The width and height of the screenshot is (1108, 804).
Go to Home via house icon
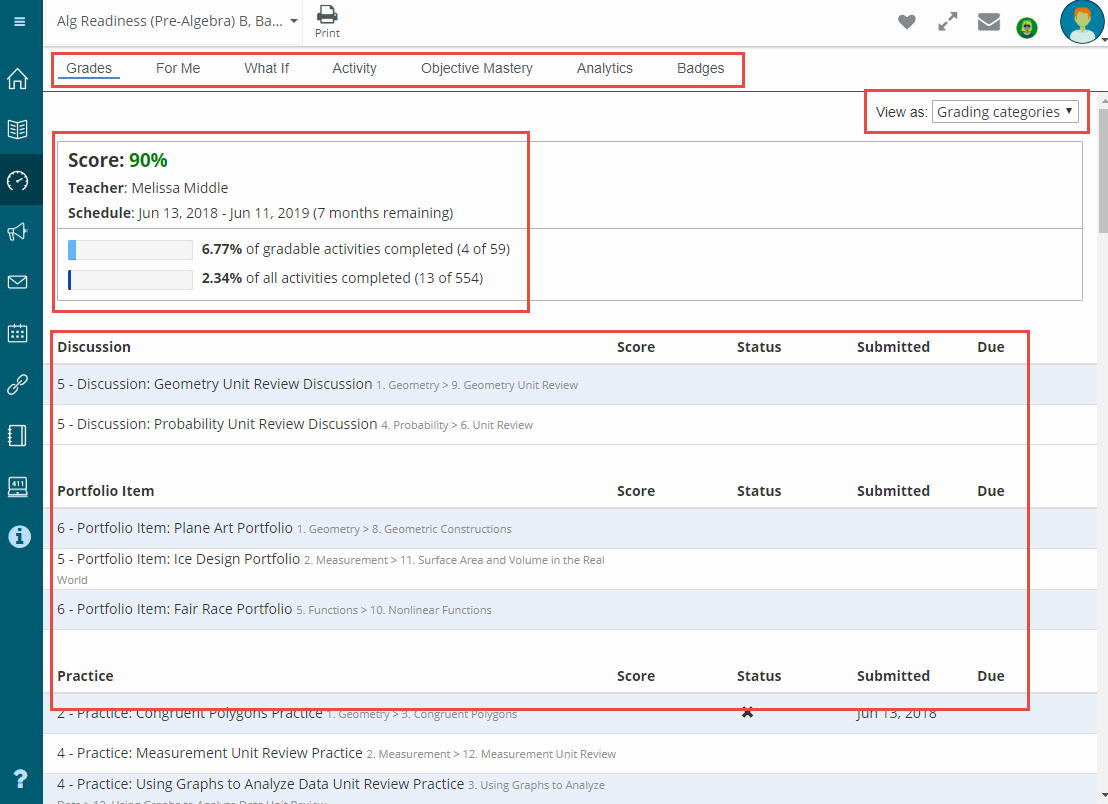pos(18,79)
